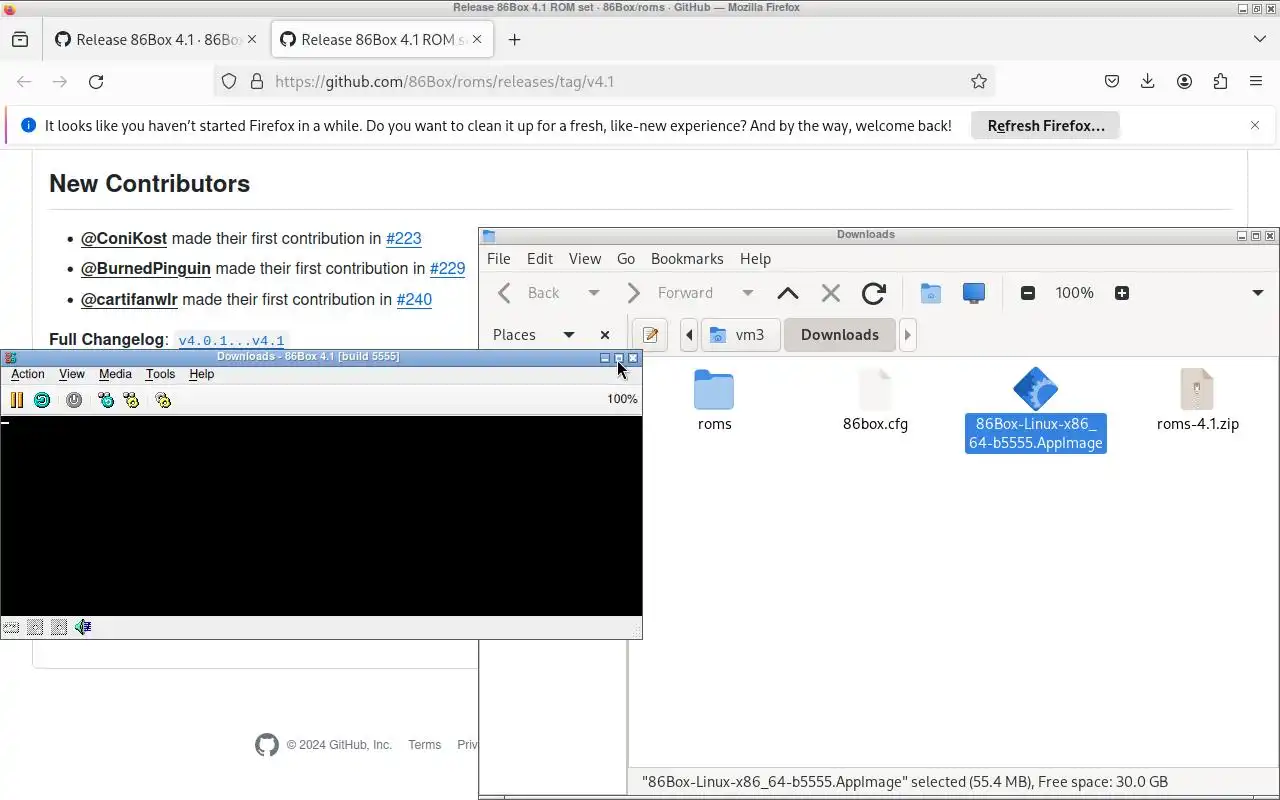Select the vm3 path bar button
This screenshot has width=1280, height=800.
click(x=738, y=335)
